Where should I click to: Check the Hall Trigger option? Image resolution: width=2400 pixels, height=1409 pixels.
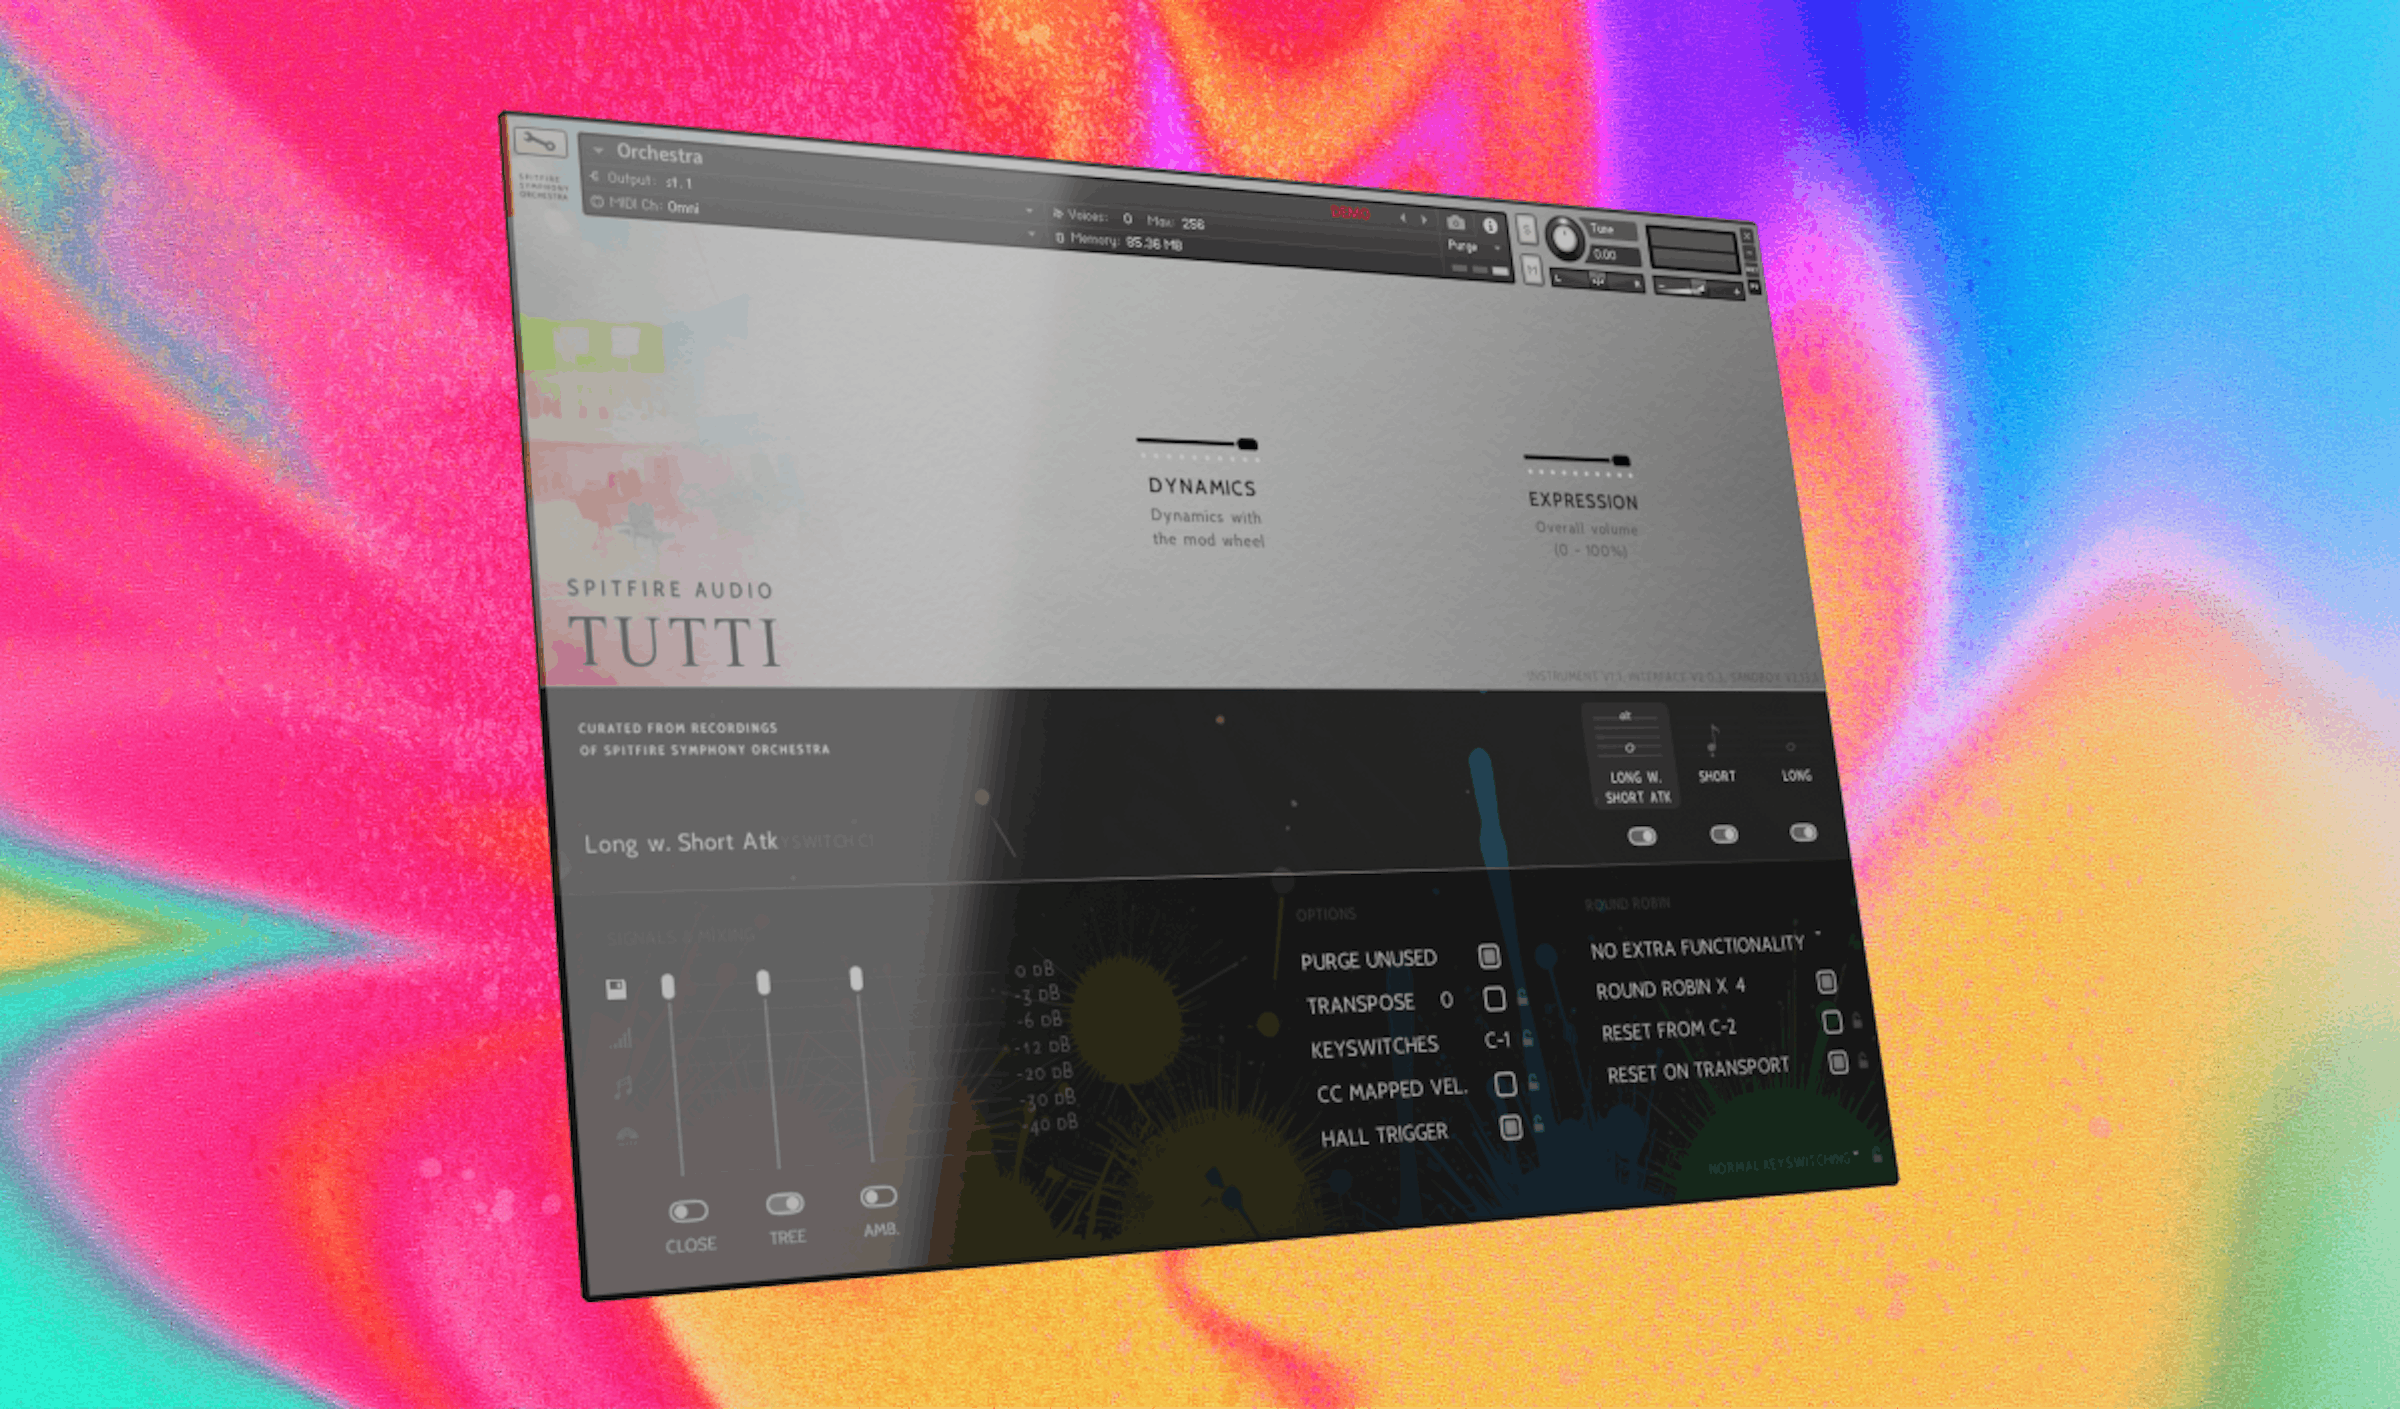point(1511,1127)
